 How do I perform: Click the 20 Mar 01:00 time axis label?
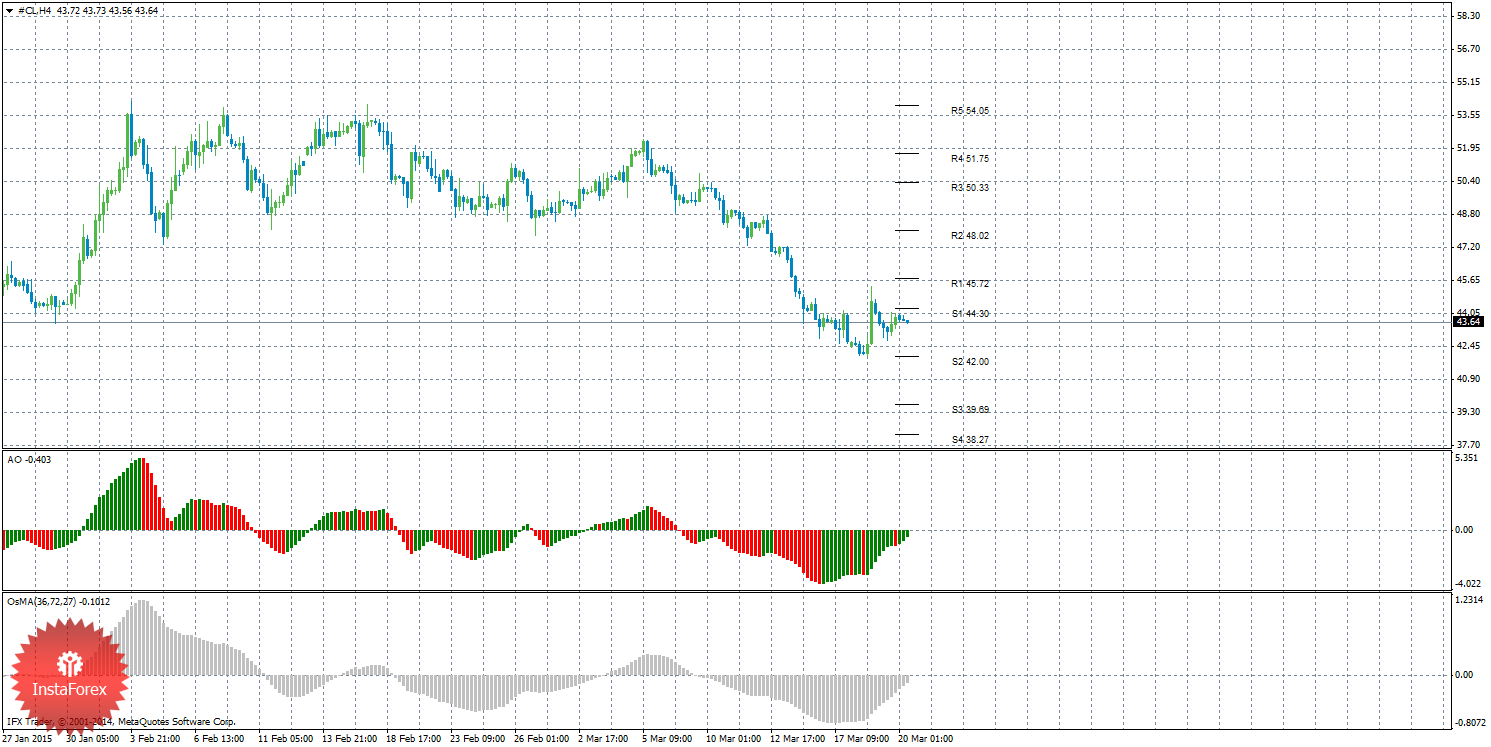click(x=925, y=739)
